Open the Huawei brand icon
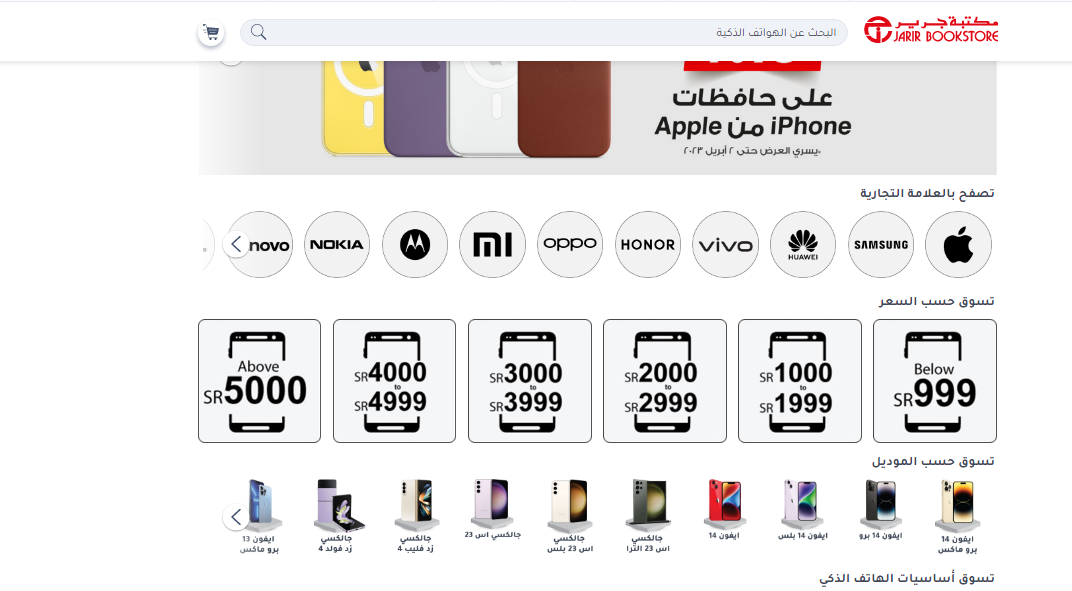This screenshot has height=591, width=1072. tap(803, 244)
